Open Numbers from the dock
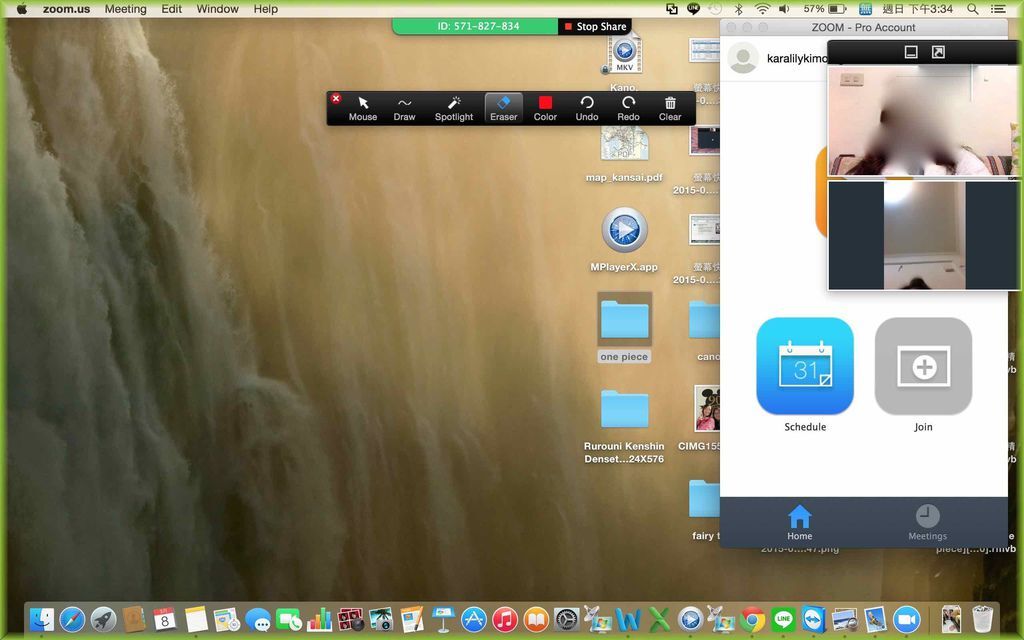Image resolution: width=1024 pixels, height=640 pixels. [319, 619]
